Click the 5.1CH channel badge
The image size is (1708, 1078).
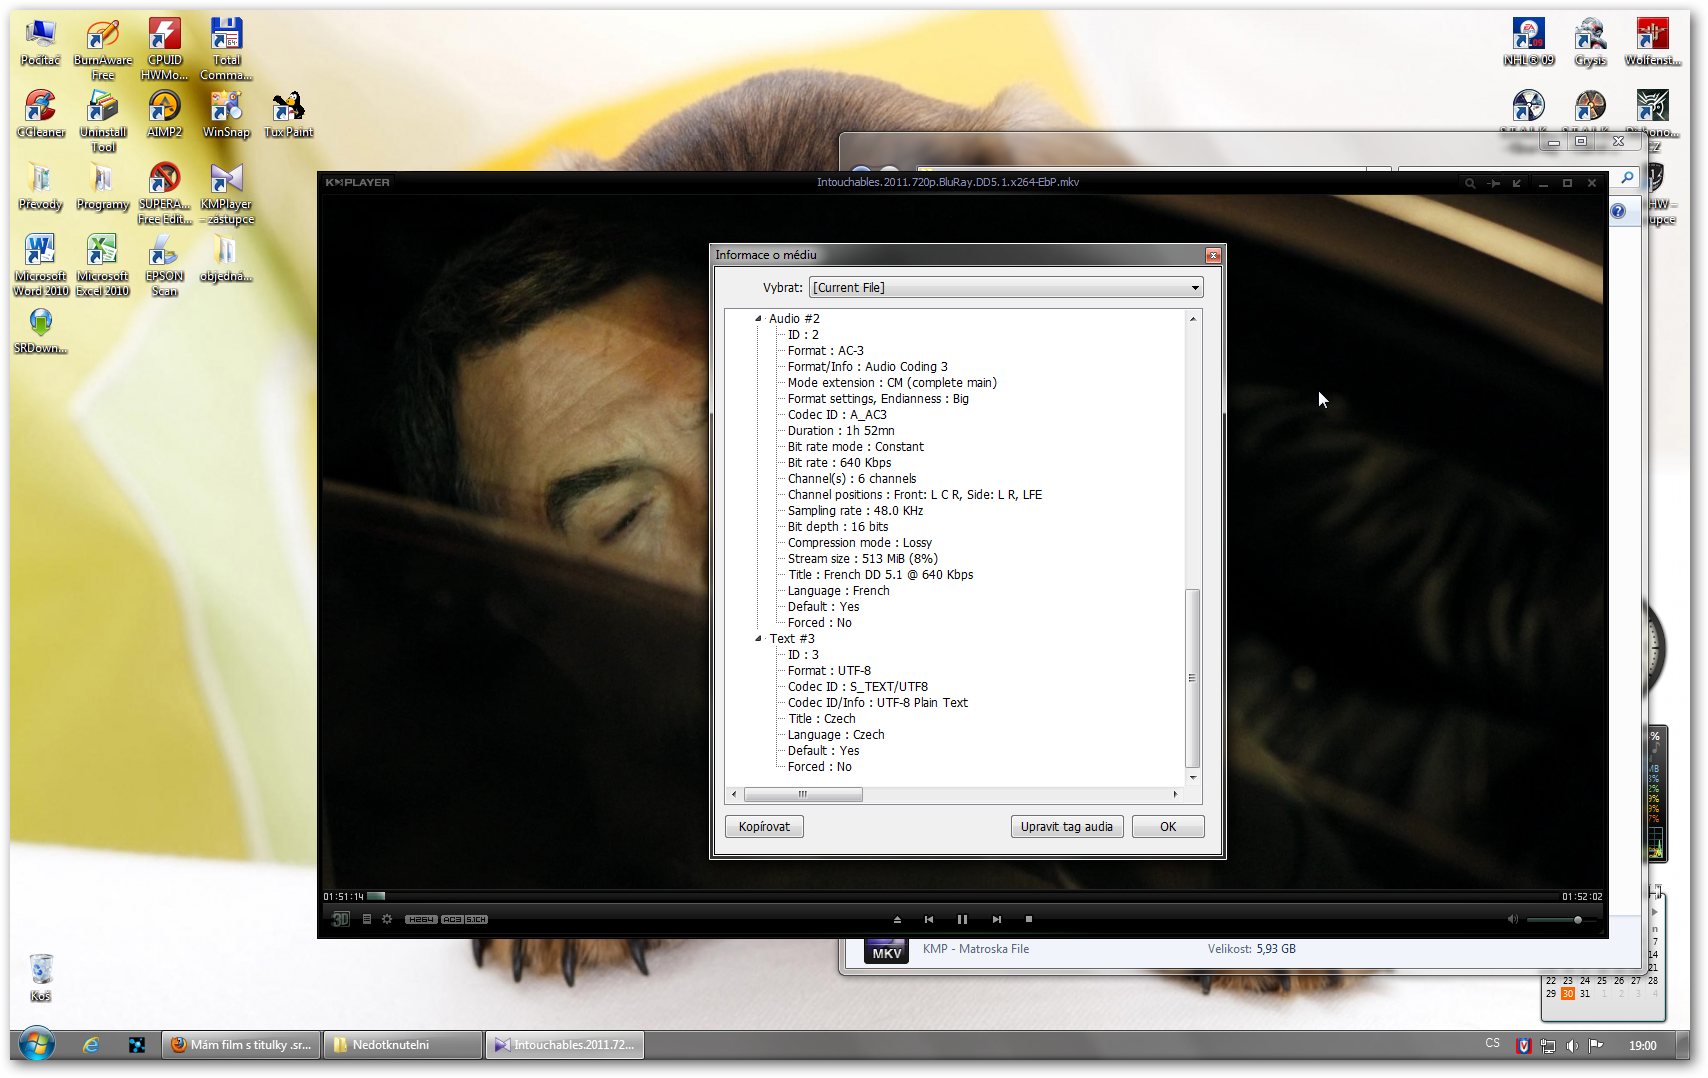[x=476, y=919]
